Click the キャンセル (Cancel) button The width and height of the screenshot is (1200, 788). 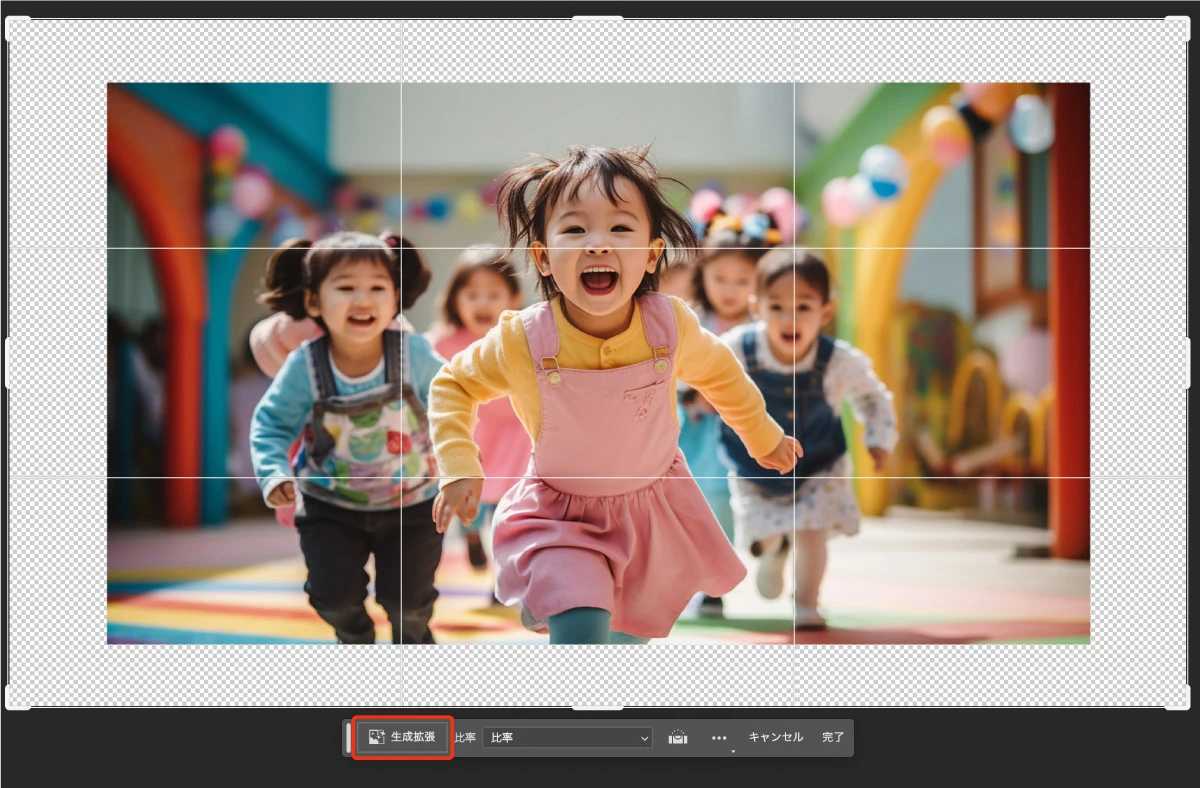pyautogui.click(x=775, y=737)
